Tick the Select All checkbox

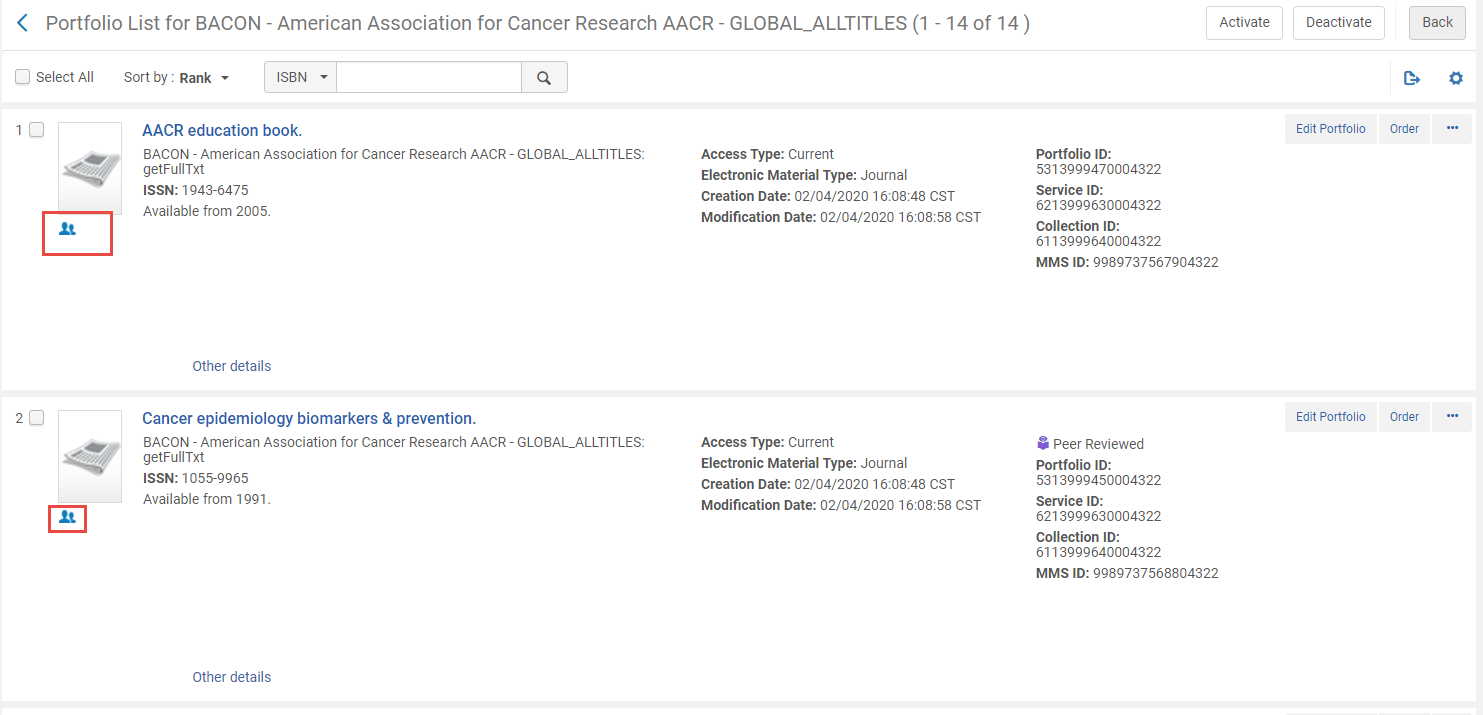click(x=22, y=77)
